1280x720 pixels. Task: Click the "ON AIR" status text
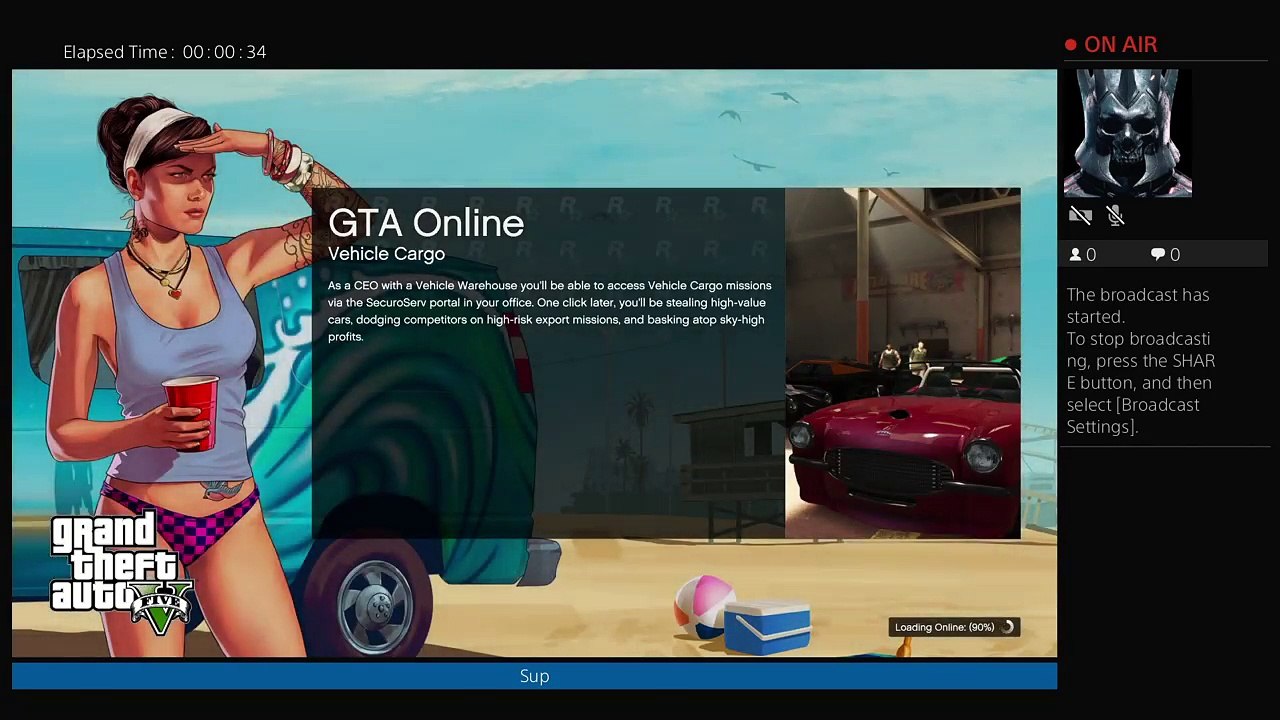1120,45
